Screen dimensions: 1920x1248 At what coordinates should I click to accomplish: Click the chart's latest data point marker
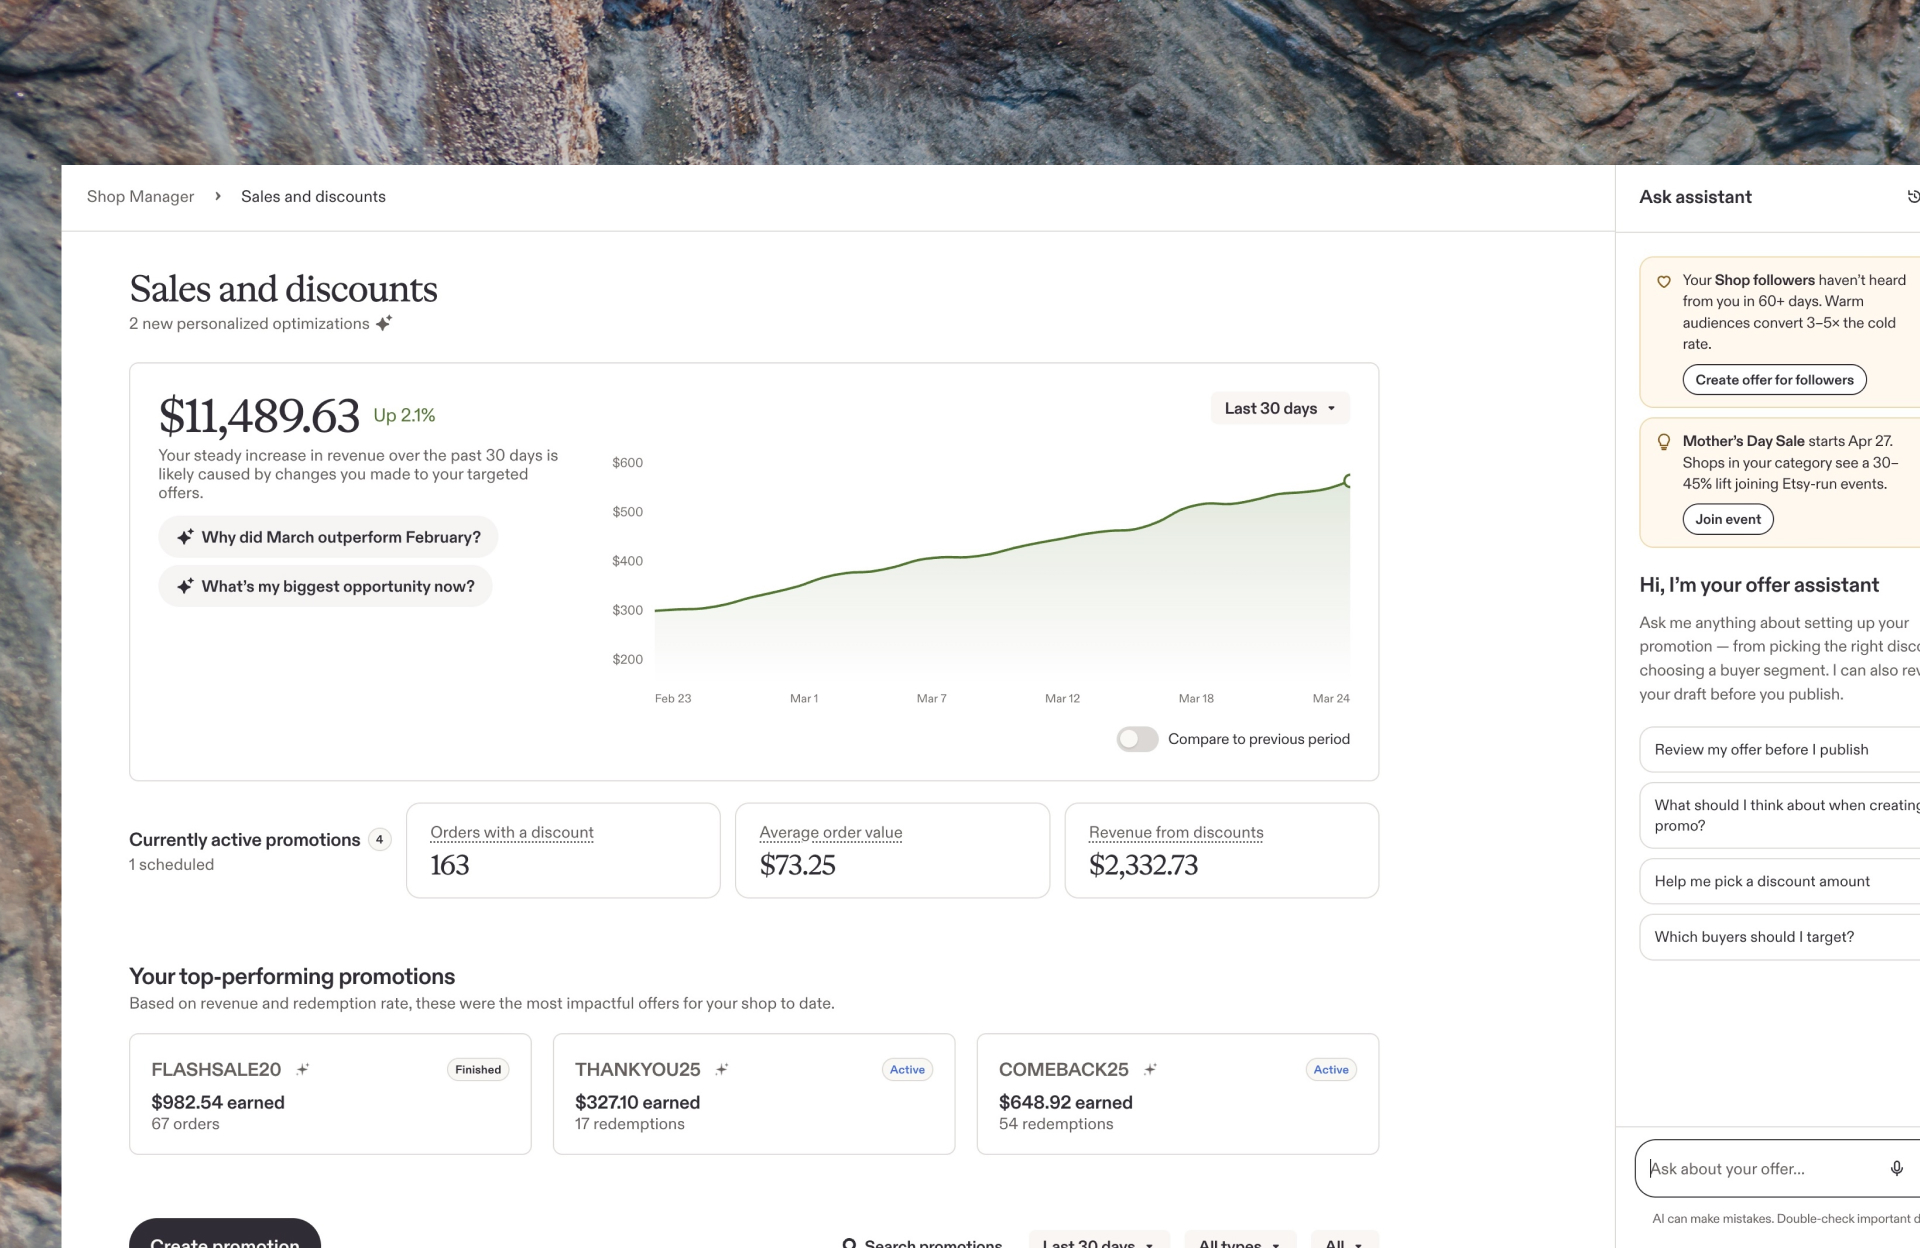(1348, 481)
